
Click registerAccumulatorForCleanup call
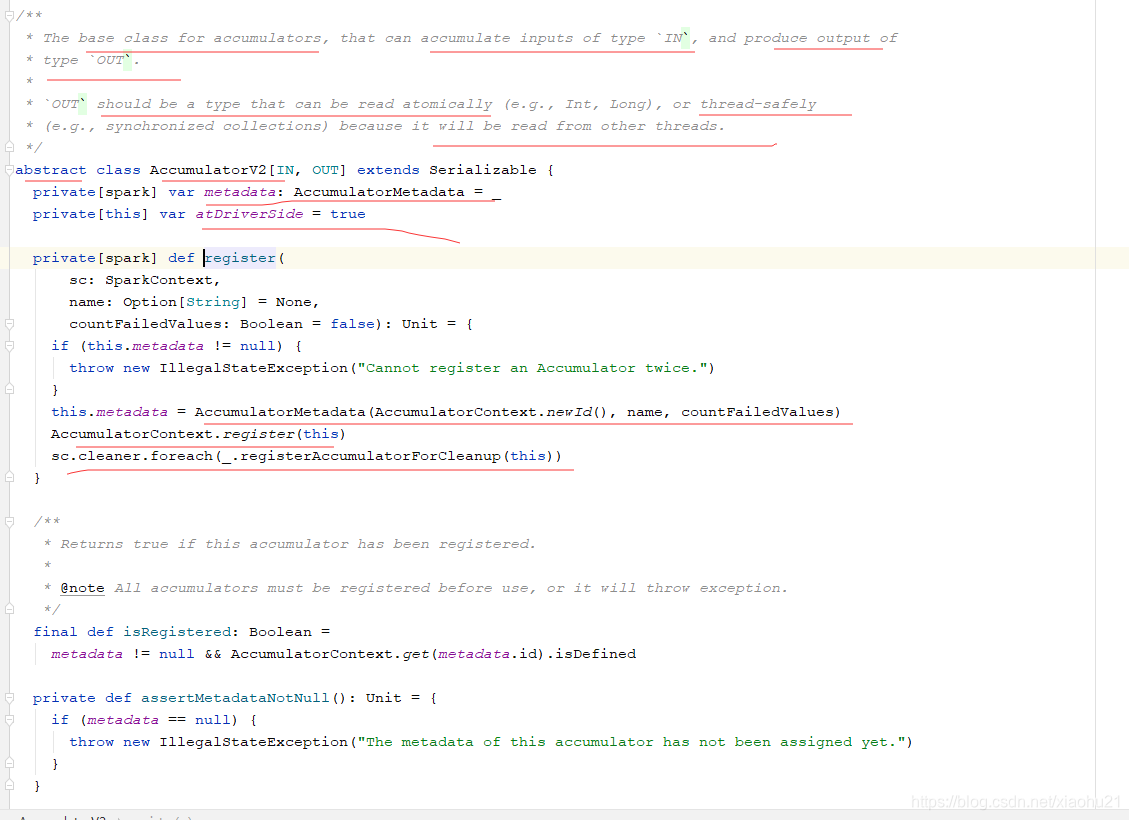point(370,456)
